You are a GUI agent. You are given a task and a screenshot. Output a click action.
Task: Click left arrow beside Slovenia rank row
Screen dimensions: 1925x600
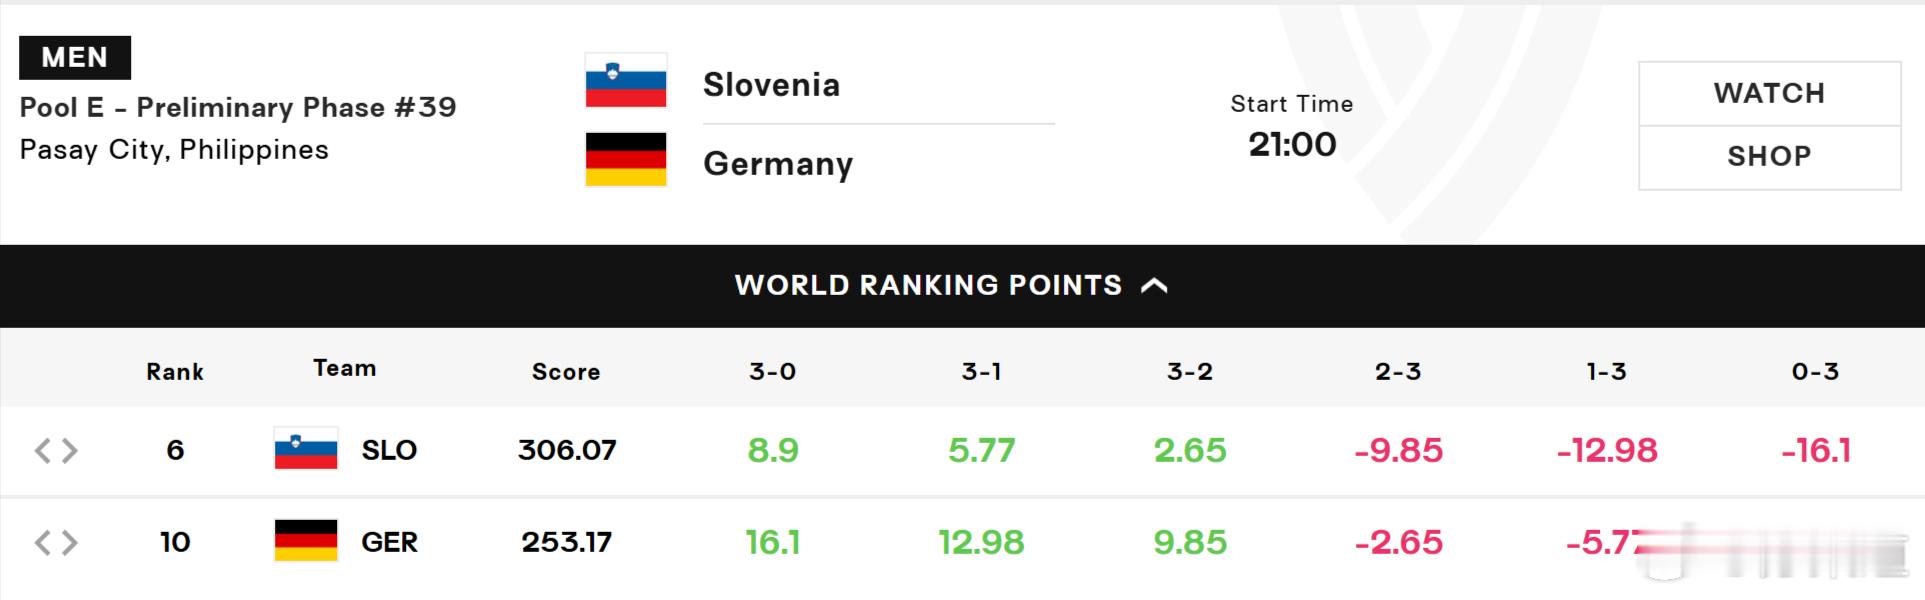[42, 451]
